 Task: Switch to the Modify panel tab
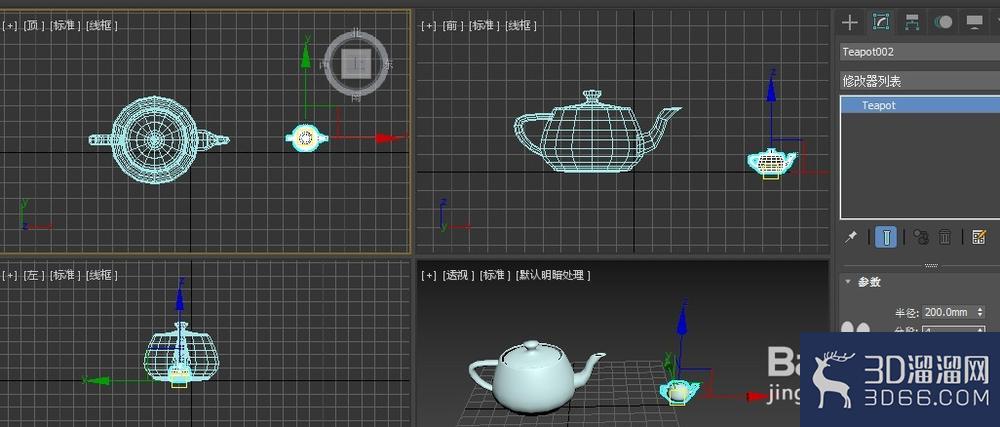tap(881, 22)
